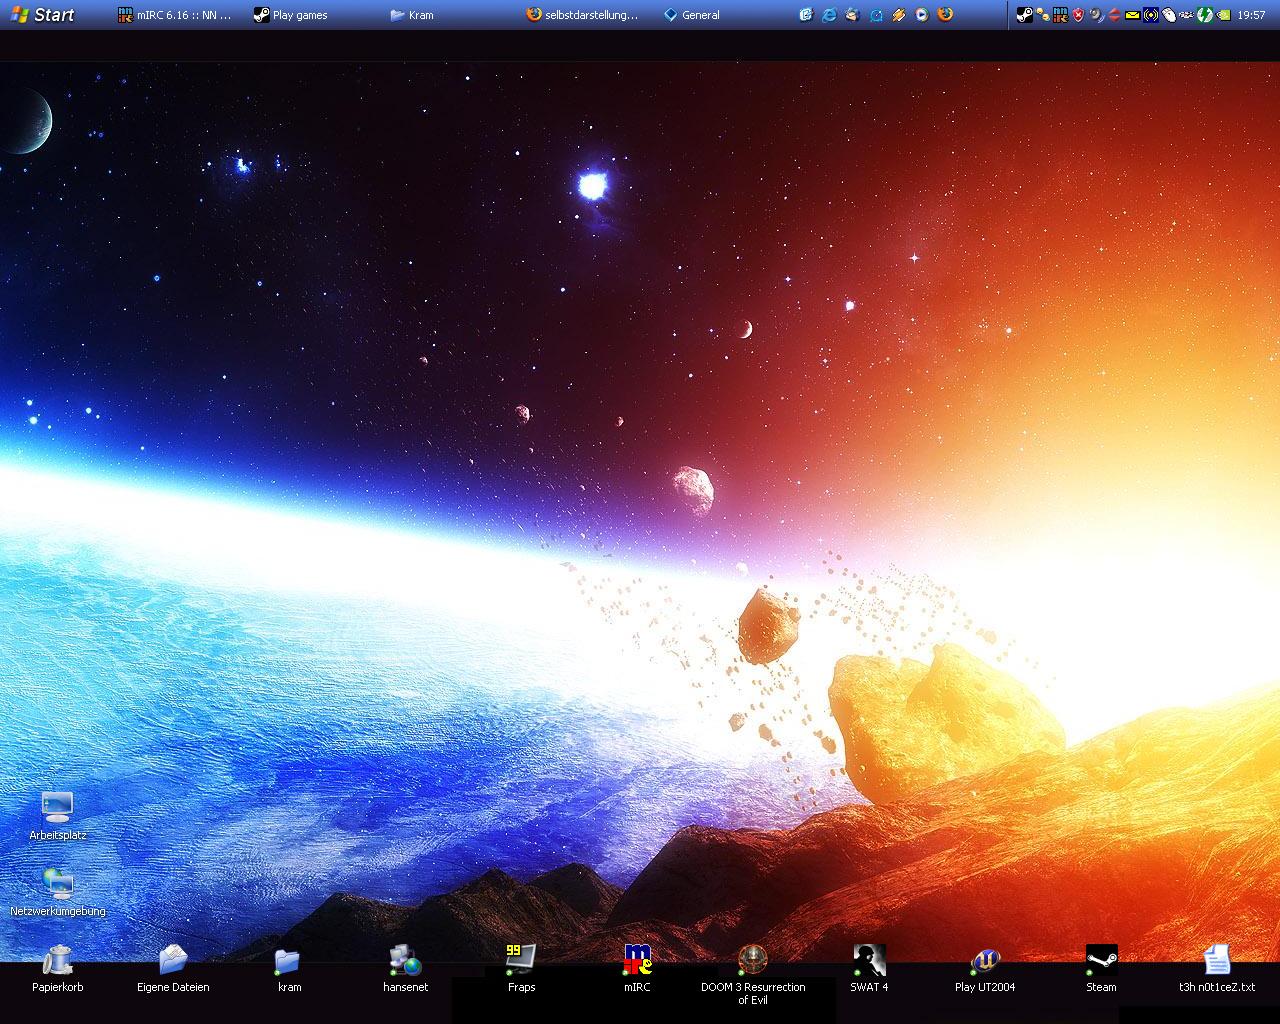The image size is (1280, 1024).
Task: Switch to the selbstdarstellung Firefox taskbar window
Action: click(x=582, y=15)
